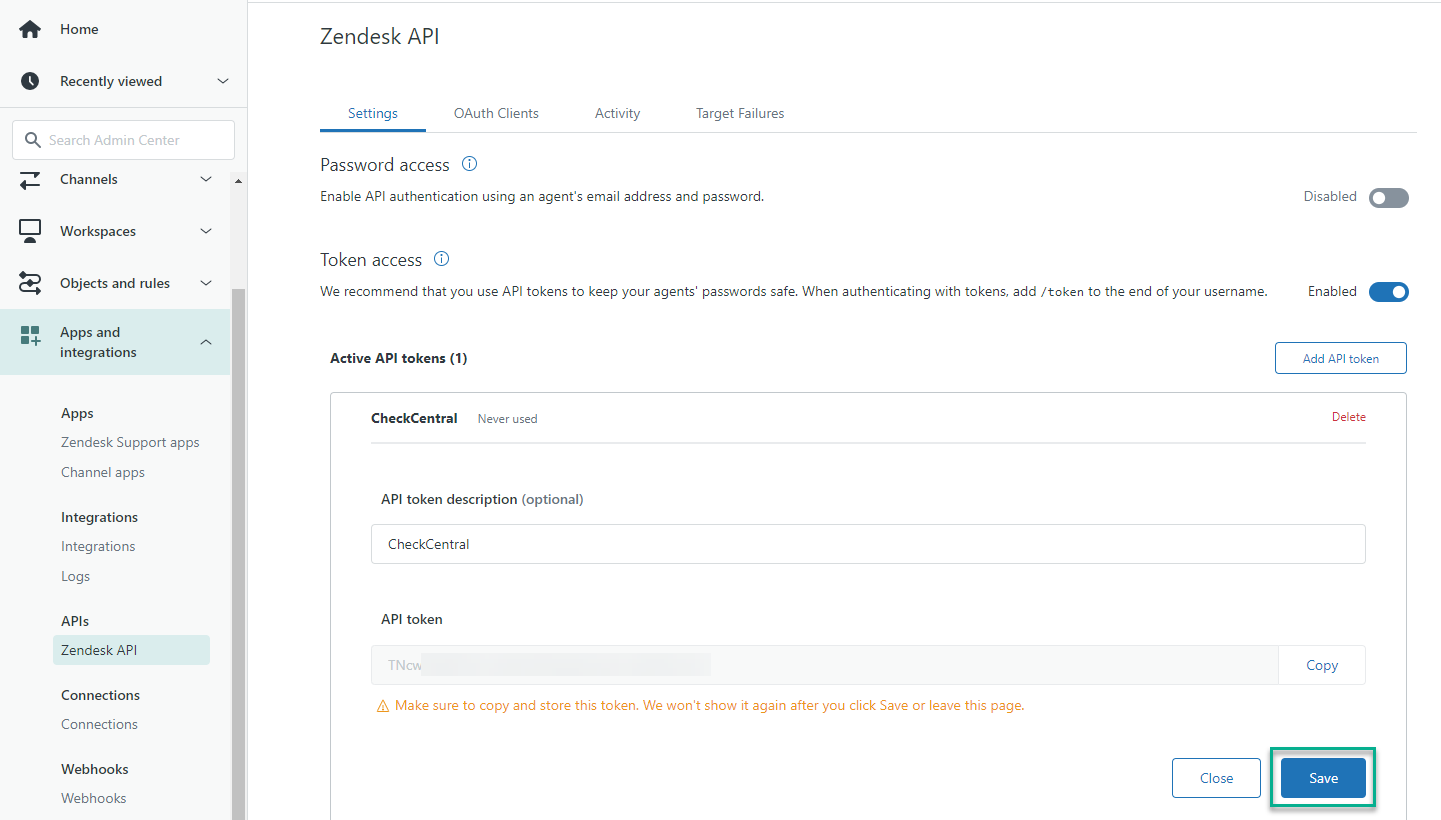Disable the Token access toggle
The height and width of the screenshot is (820, 1441).
pos(1389,292)
